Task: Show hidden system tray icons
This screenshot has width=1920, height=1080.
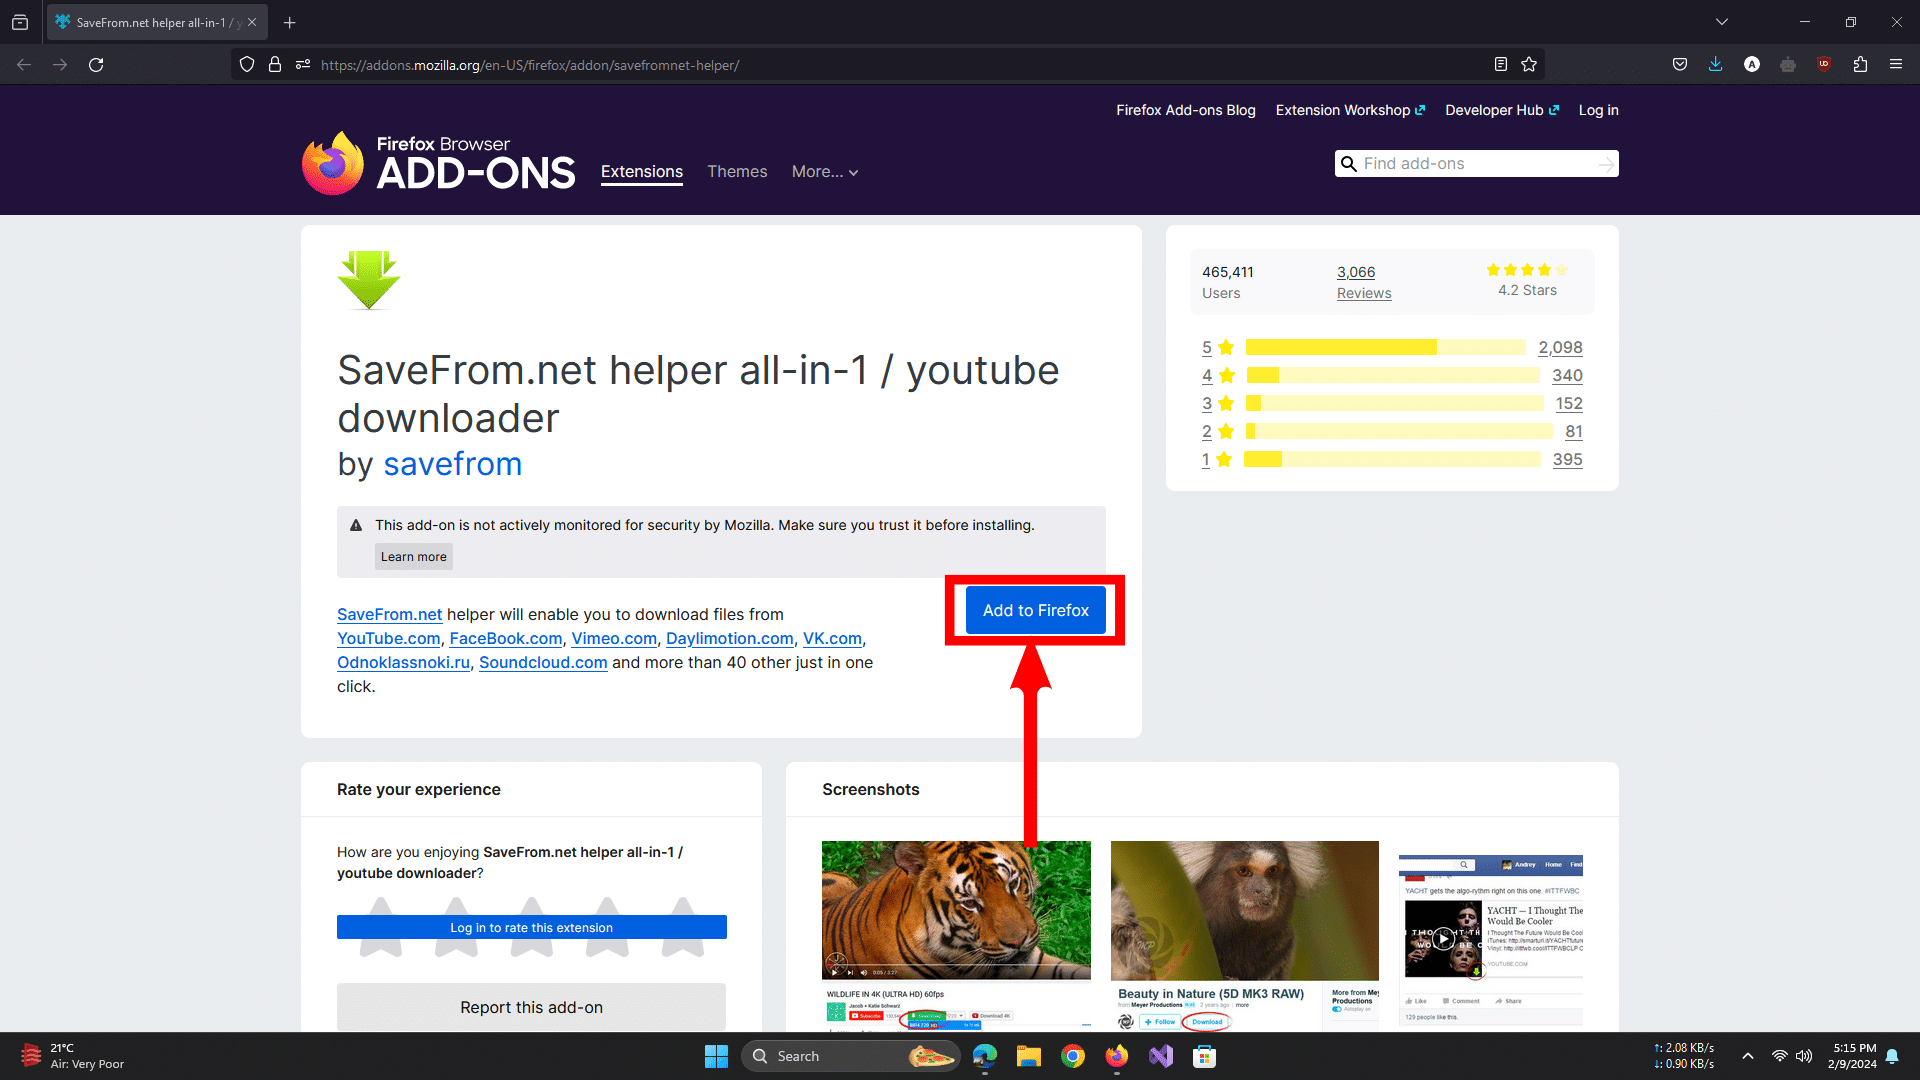Action: (x=1748, y=1056)
